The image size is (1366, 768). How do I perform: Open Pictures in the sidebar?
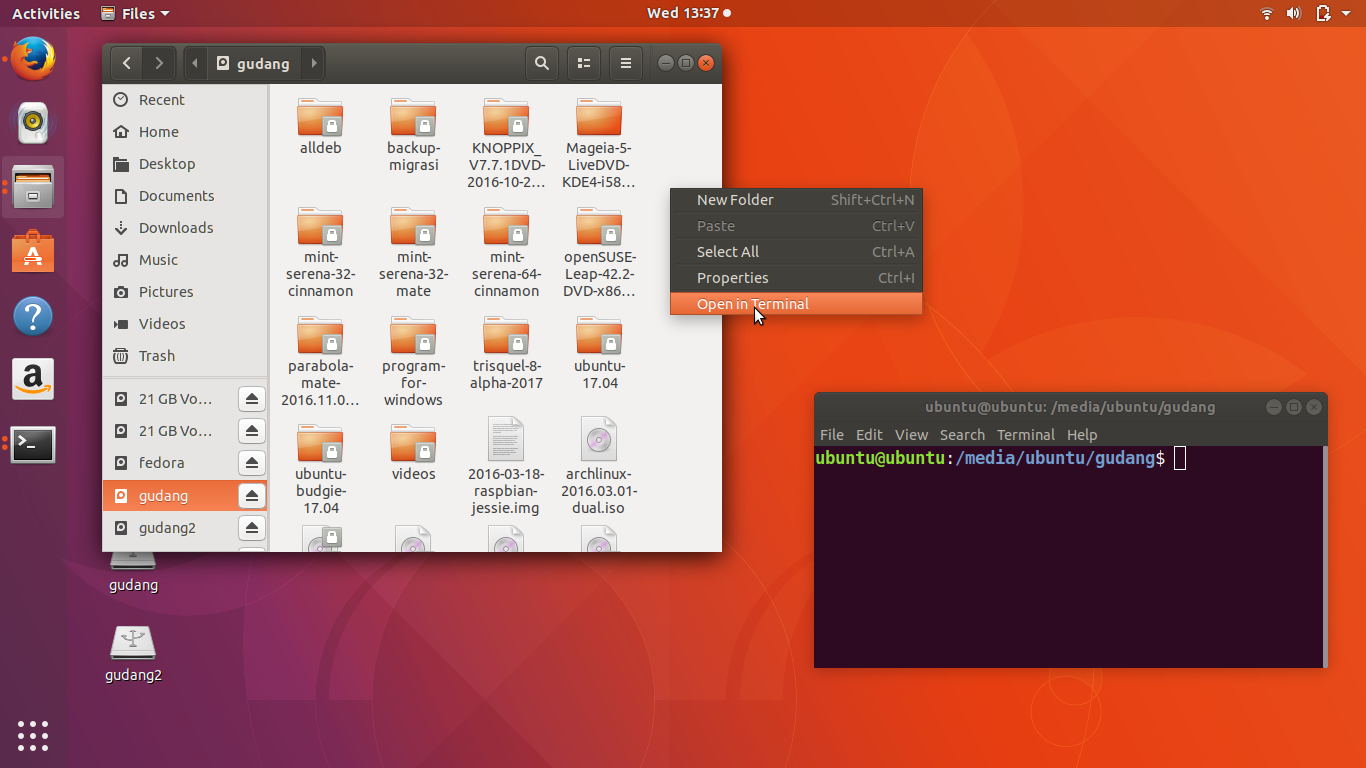point(185,292)
